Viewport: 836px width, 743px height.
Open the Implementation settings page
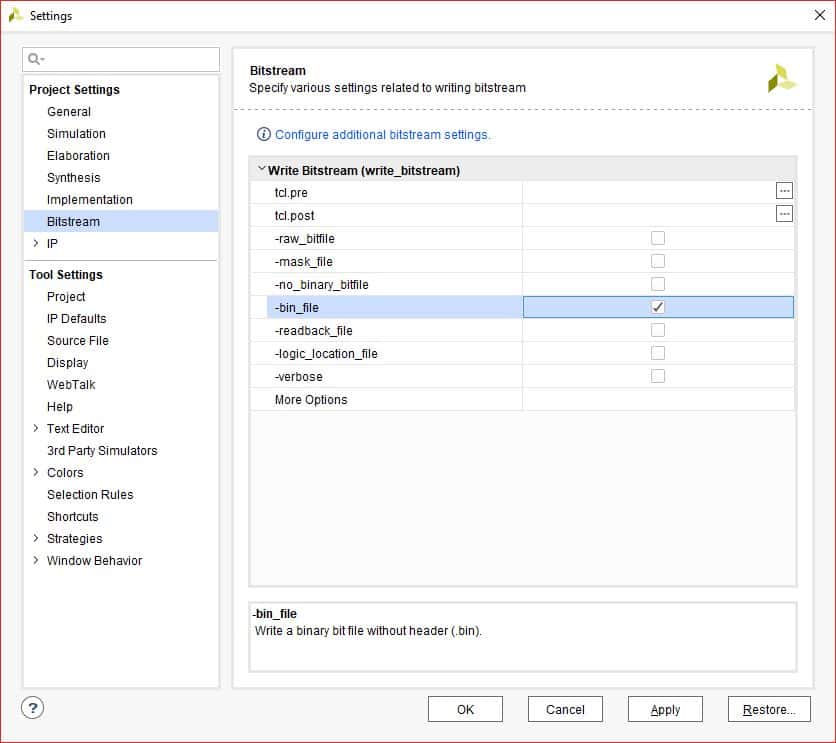(89, 200)
